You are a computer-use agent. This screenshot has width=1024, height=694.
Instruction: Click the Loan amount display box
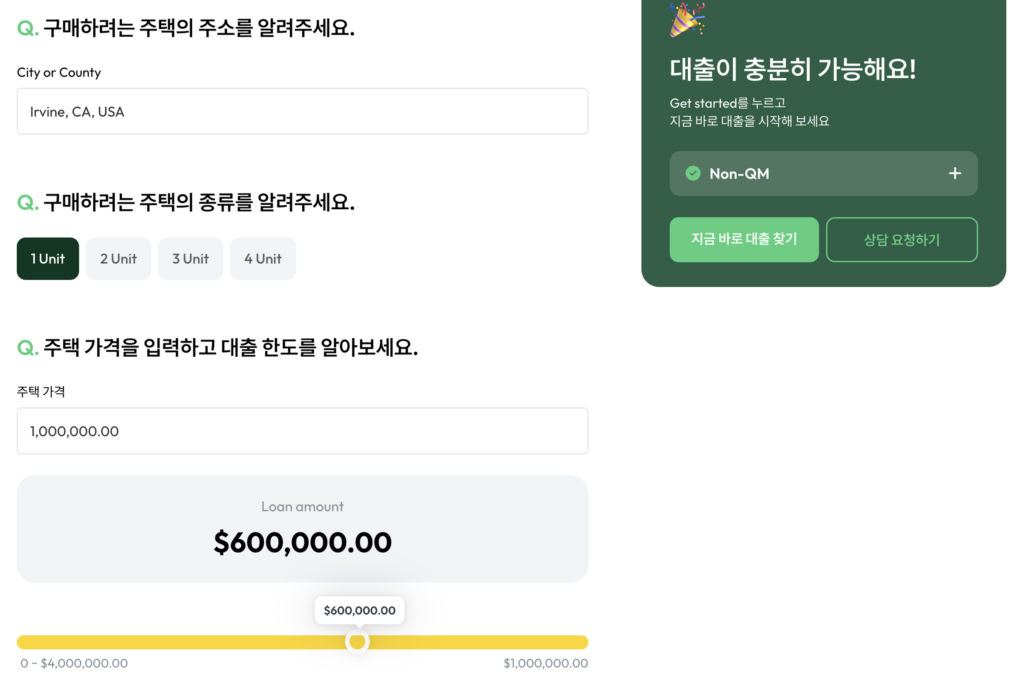tap(302, 528)
